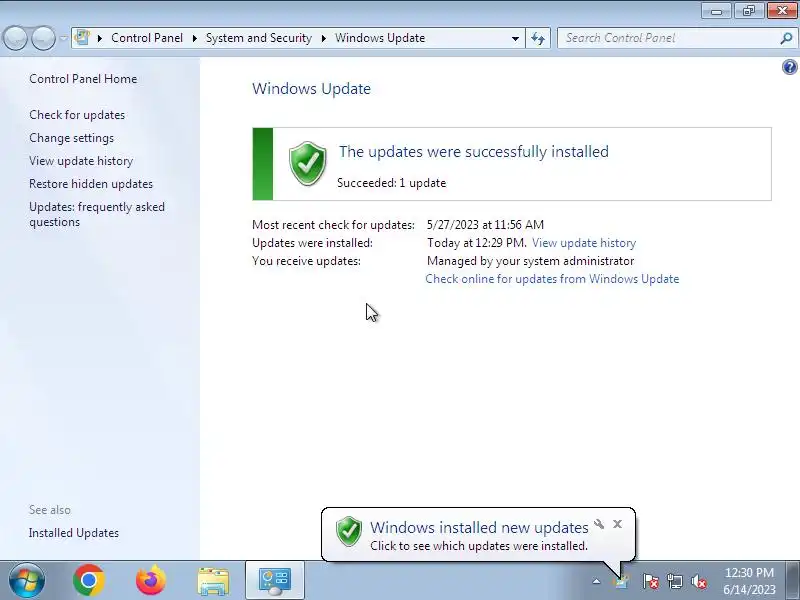The height and width of the screenshot is (600, 800).
Task: Click Check online for updates from Windows Update
Action: coord(553,279)
